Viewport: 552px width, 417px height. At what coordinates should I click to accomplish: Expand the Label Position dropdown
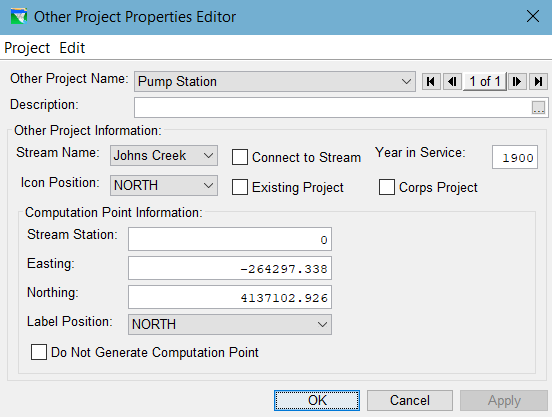pos(230,324)
